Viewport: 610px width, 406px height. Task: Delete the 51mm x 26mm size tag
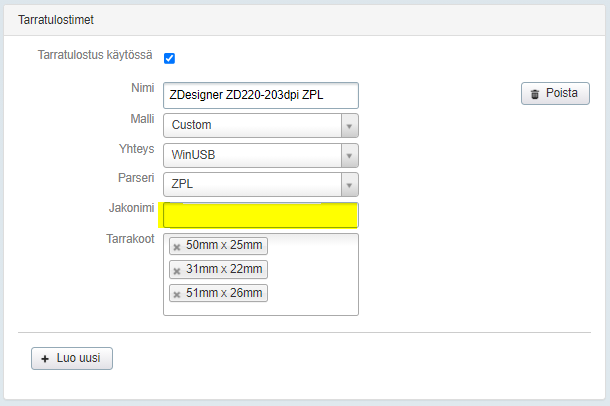(177, 294)
